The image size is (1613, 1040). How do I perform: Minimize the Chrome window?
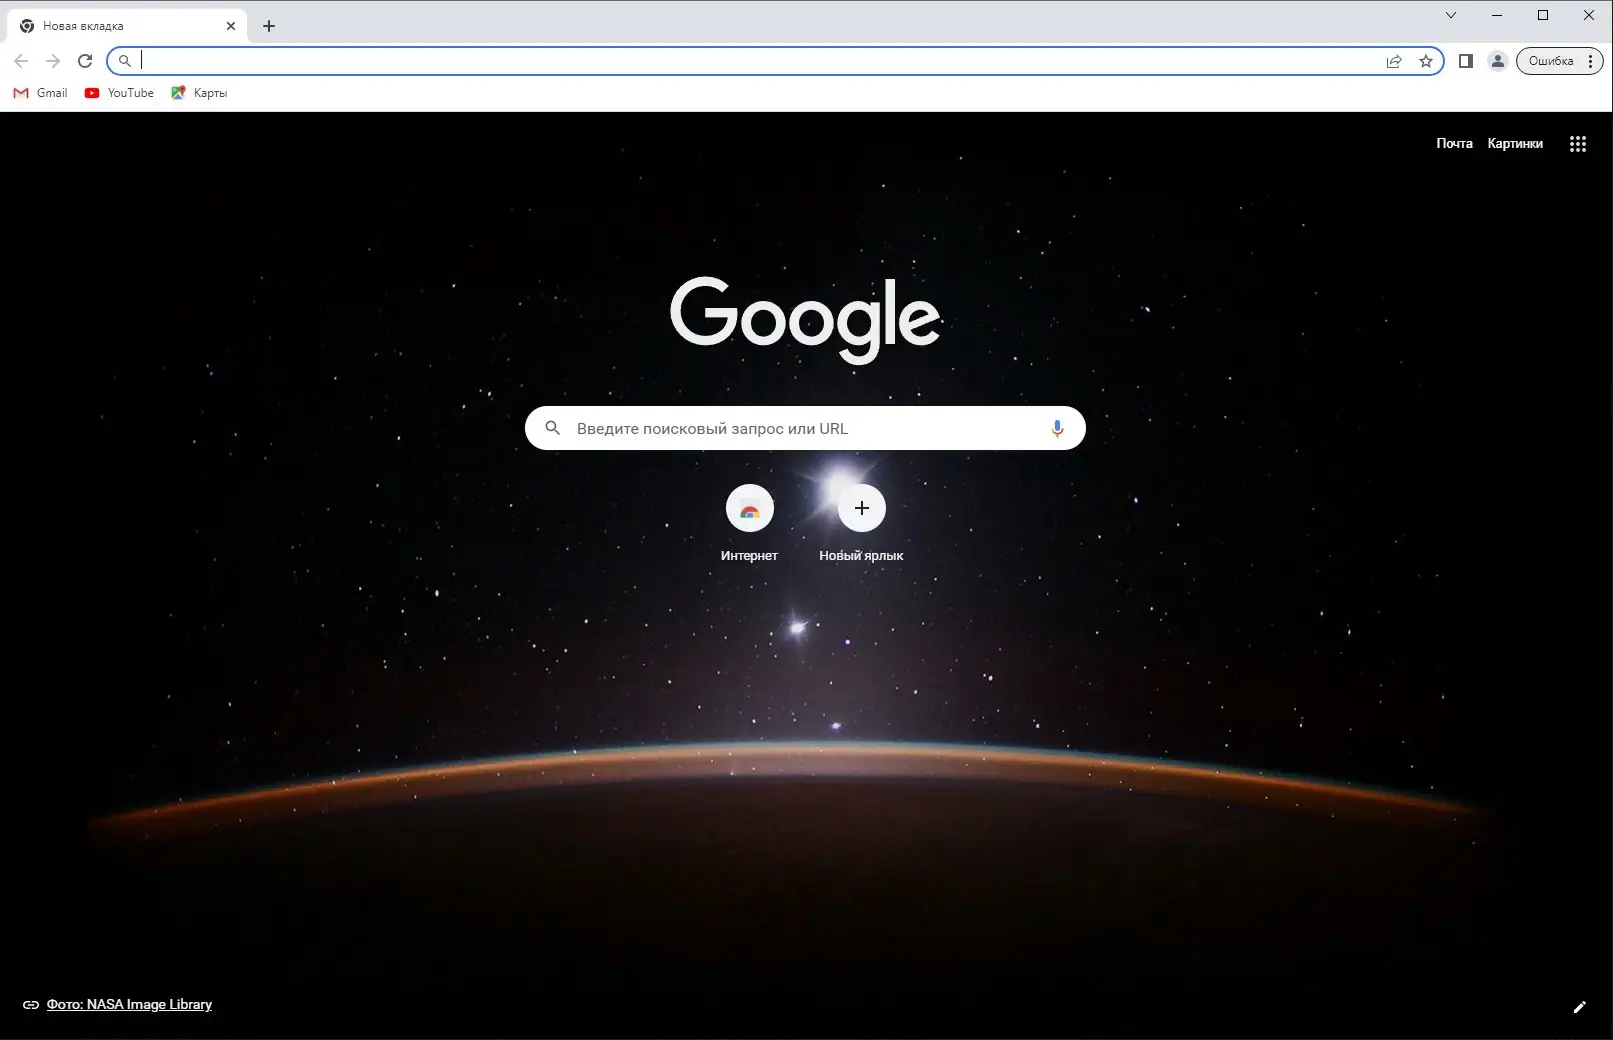pos(1497,15)
